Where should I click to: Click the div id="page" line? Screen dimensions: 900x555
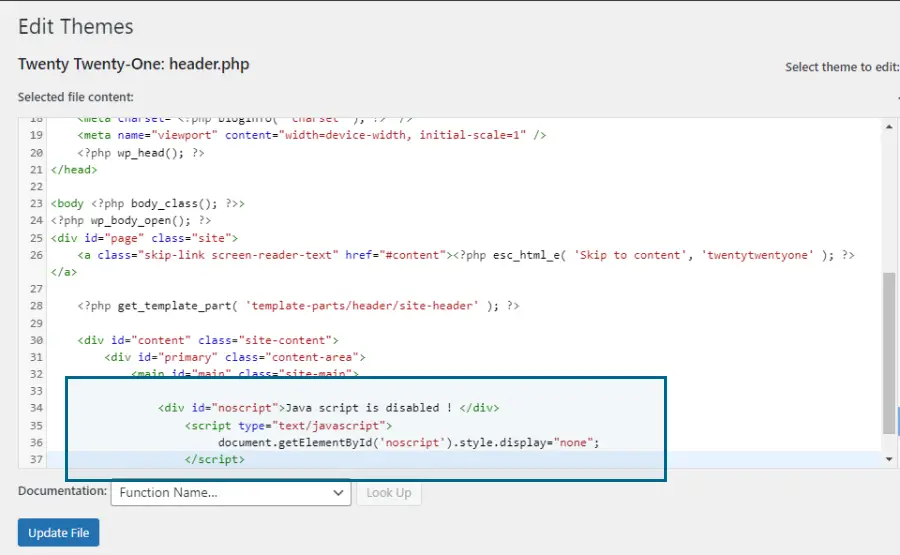[144, 238]
